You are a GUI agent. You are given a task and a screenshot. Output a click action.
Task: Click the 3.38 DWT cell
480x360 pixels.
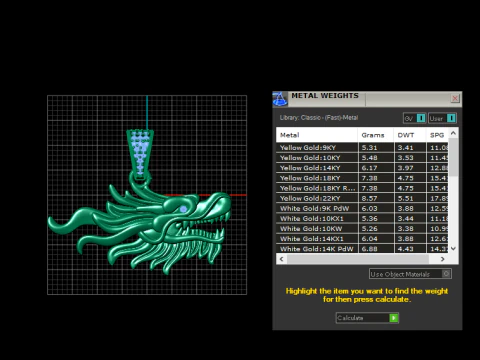click(410, 229)
